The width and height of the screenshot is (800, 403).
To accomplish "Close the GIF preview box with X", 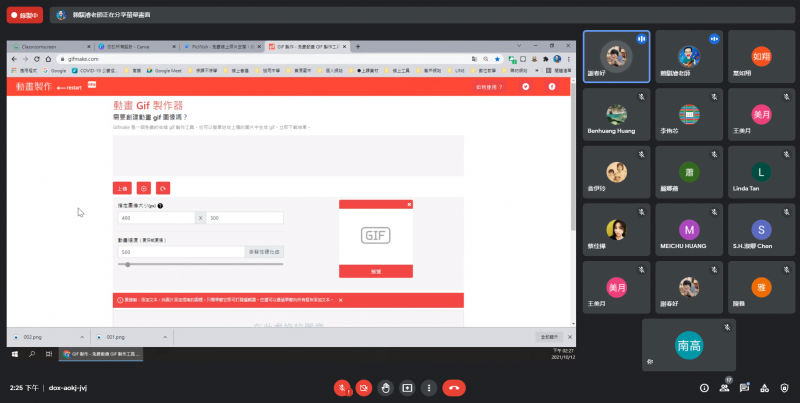I will (409, 205).
